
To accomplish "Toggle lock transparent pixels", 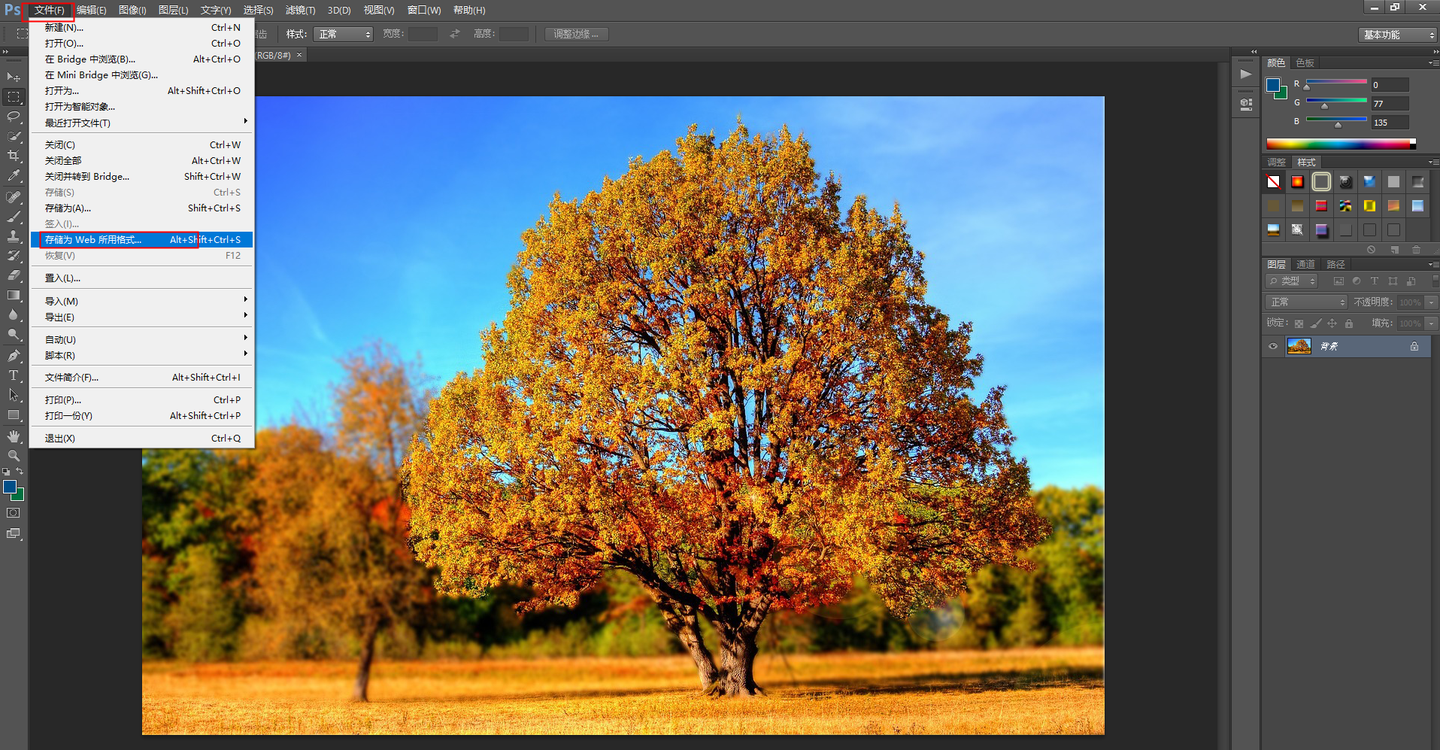I will [x=1299, y=324].
